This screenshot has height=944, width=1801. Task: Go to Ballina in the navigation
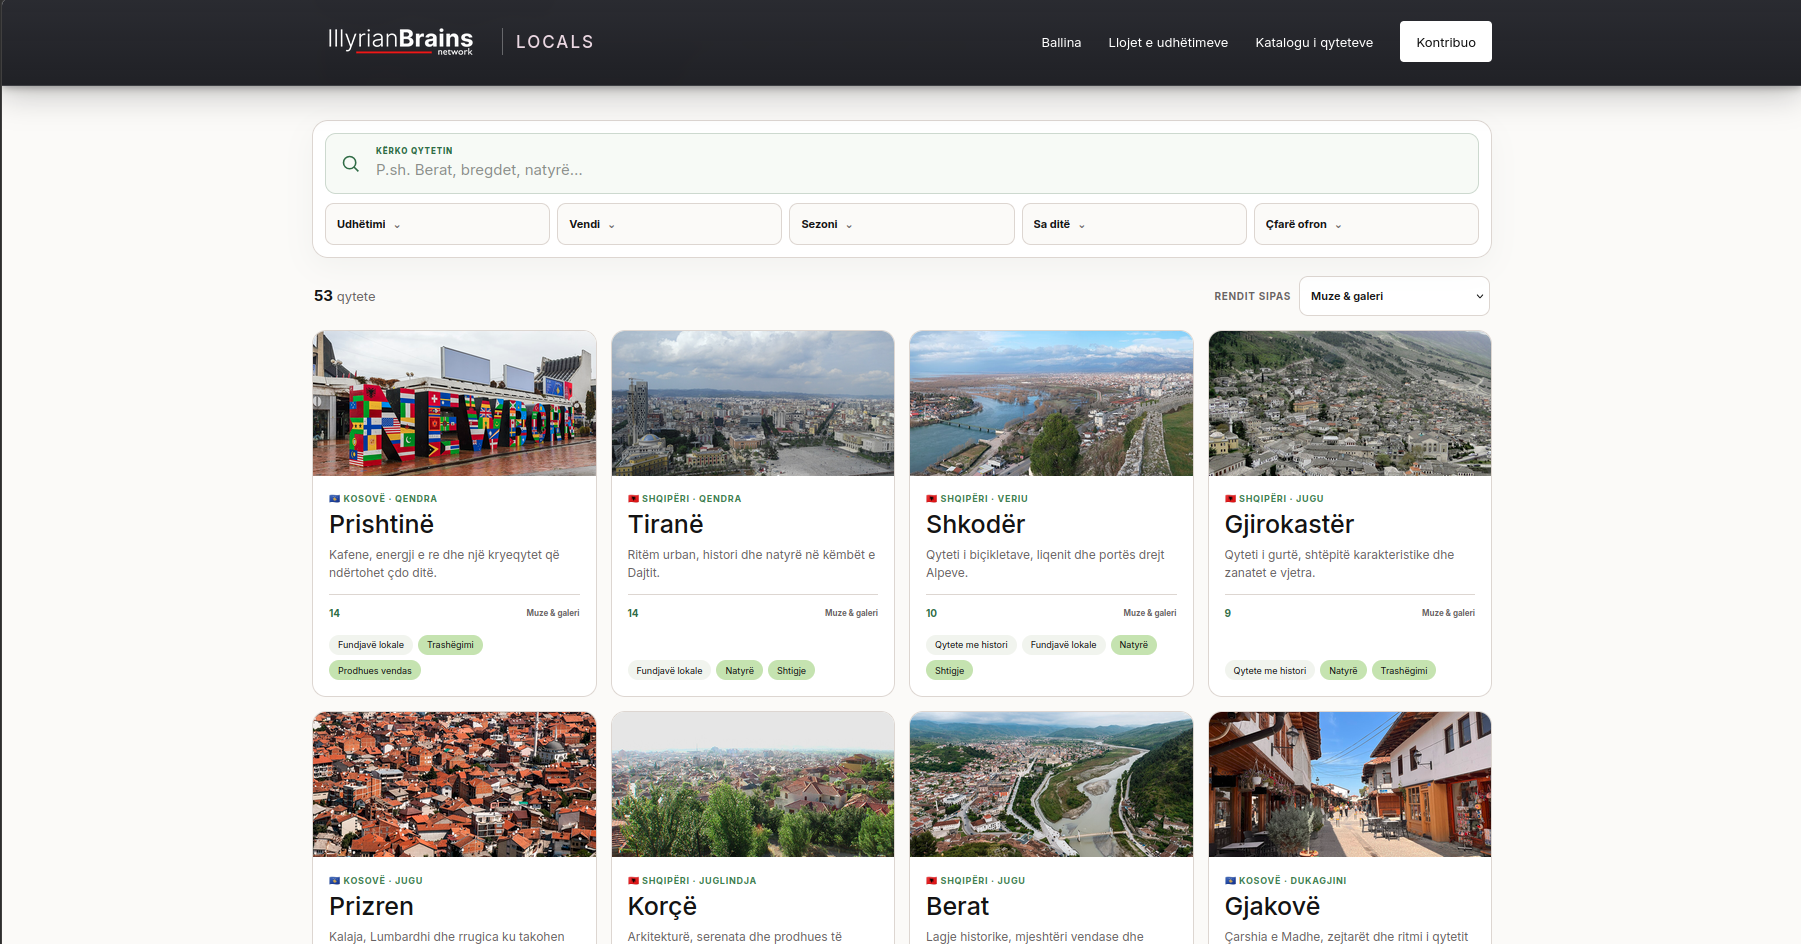click(x=1061, y=42)
